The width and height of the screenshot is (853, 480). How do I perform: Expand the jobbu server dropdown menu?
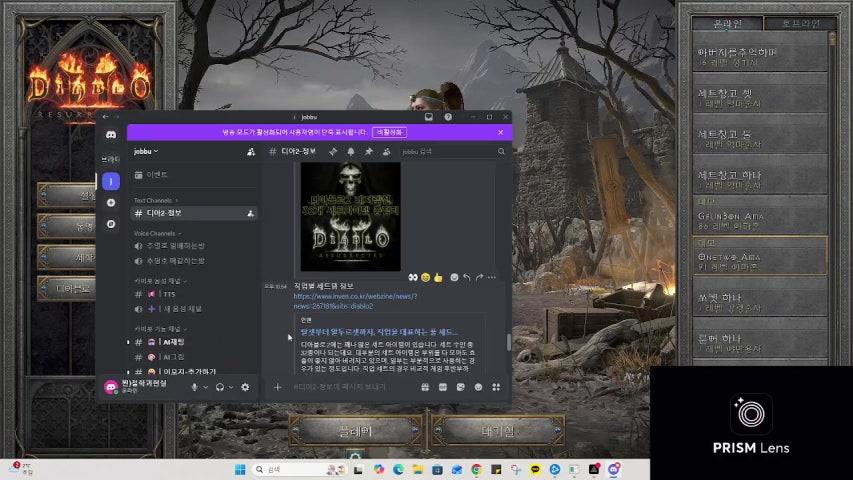(146, 151)
